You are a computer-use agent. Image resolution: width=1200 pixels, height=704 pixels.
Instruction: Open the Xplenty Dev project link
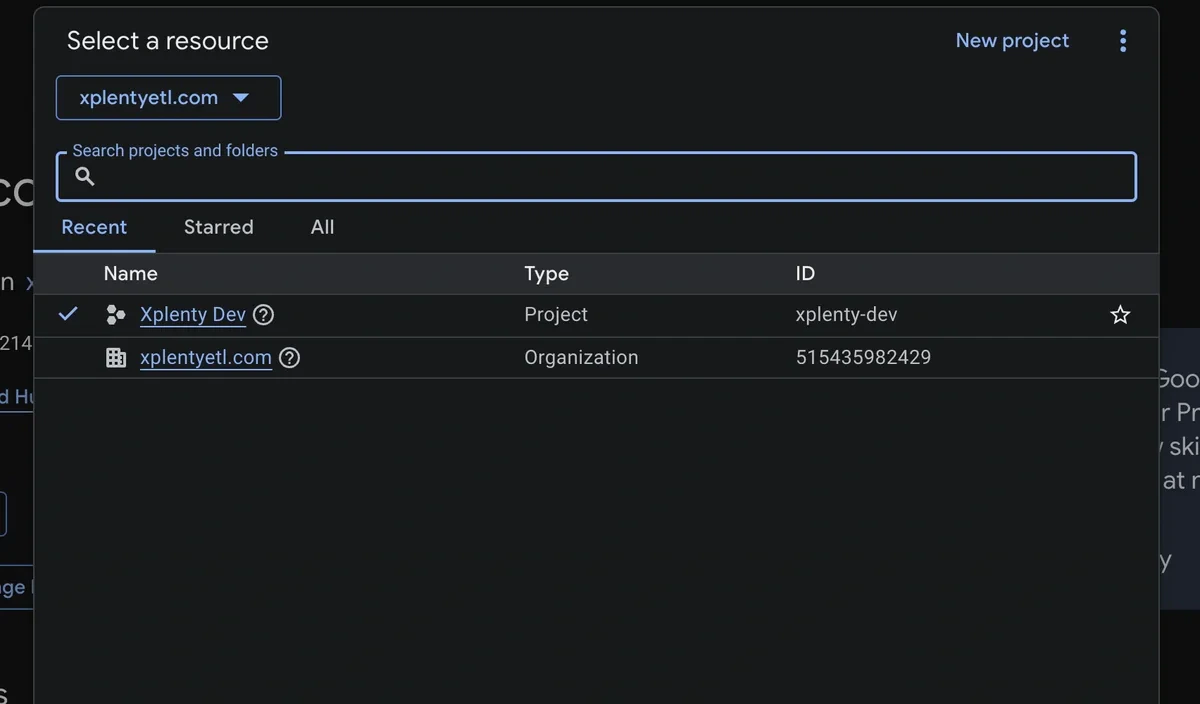[x=193, y=315]
